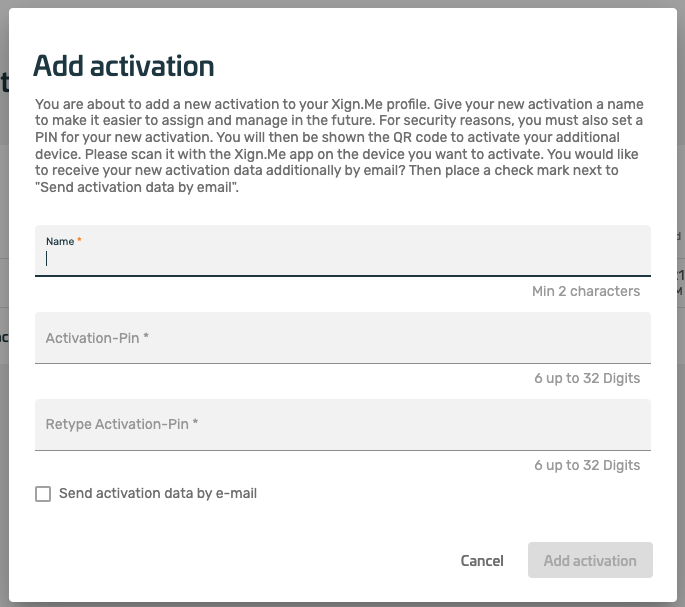
Task: Click the 'Add activation' dialog heading
Action: tap(124, 66)
